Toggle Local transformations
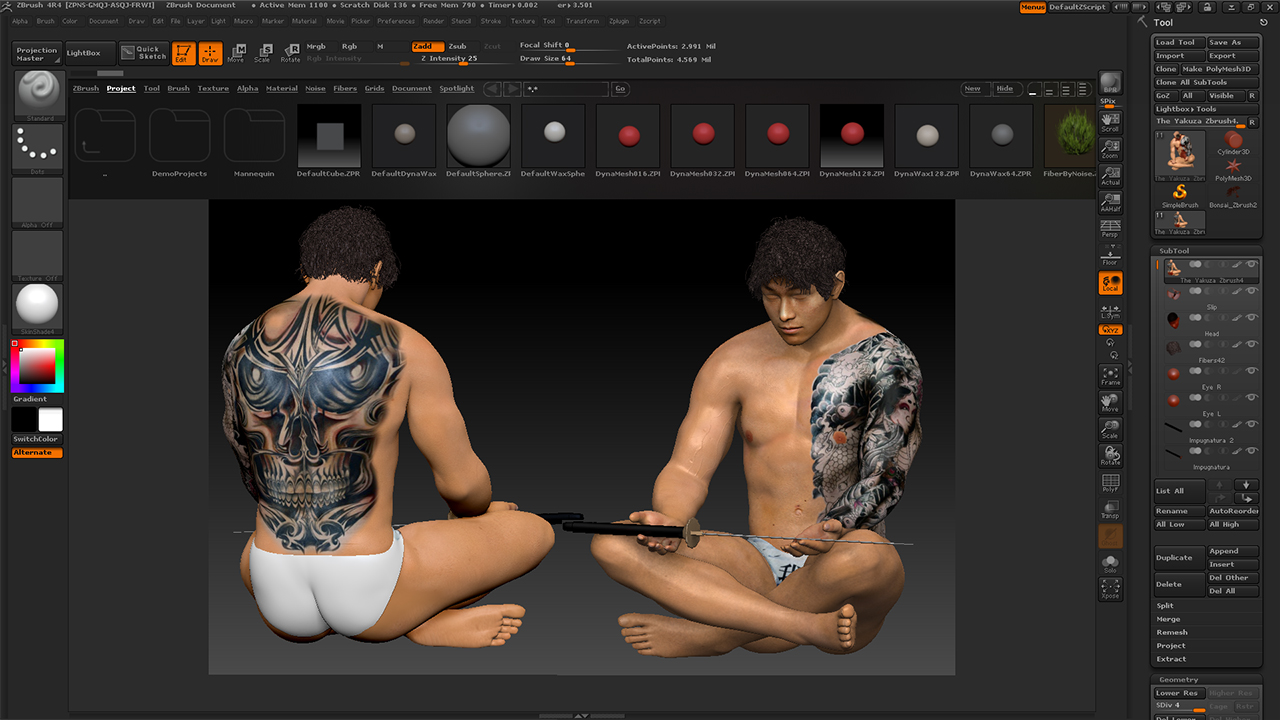The height and width of the screenshot is (720, 1280). (x=1110, y=283)
